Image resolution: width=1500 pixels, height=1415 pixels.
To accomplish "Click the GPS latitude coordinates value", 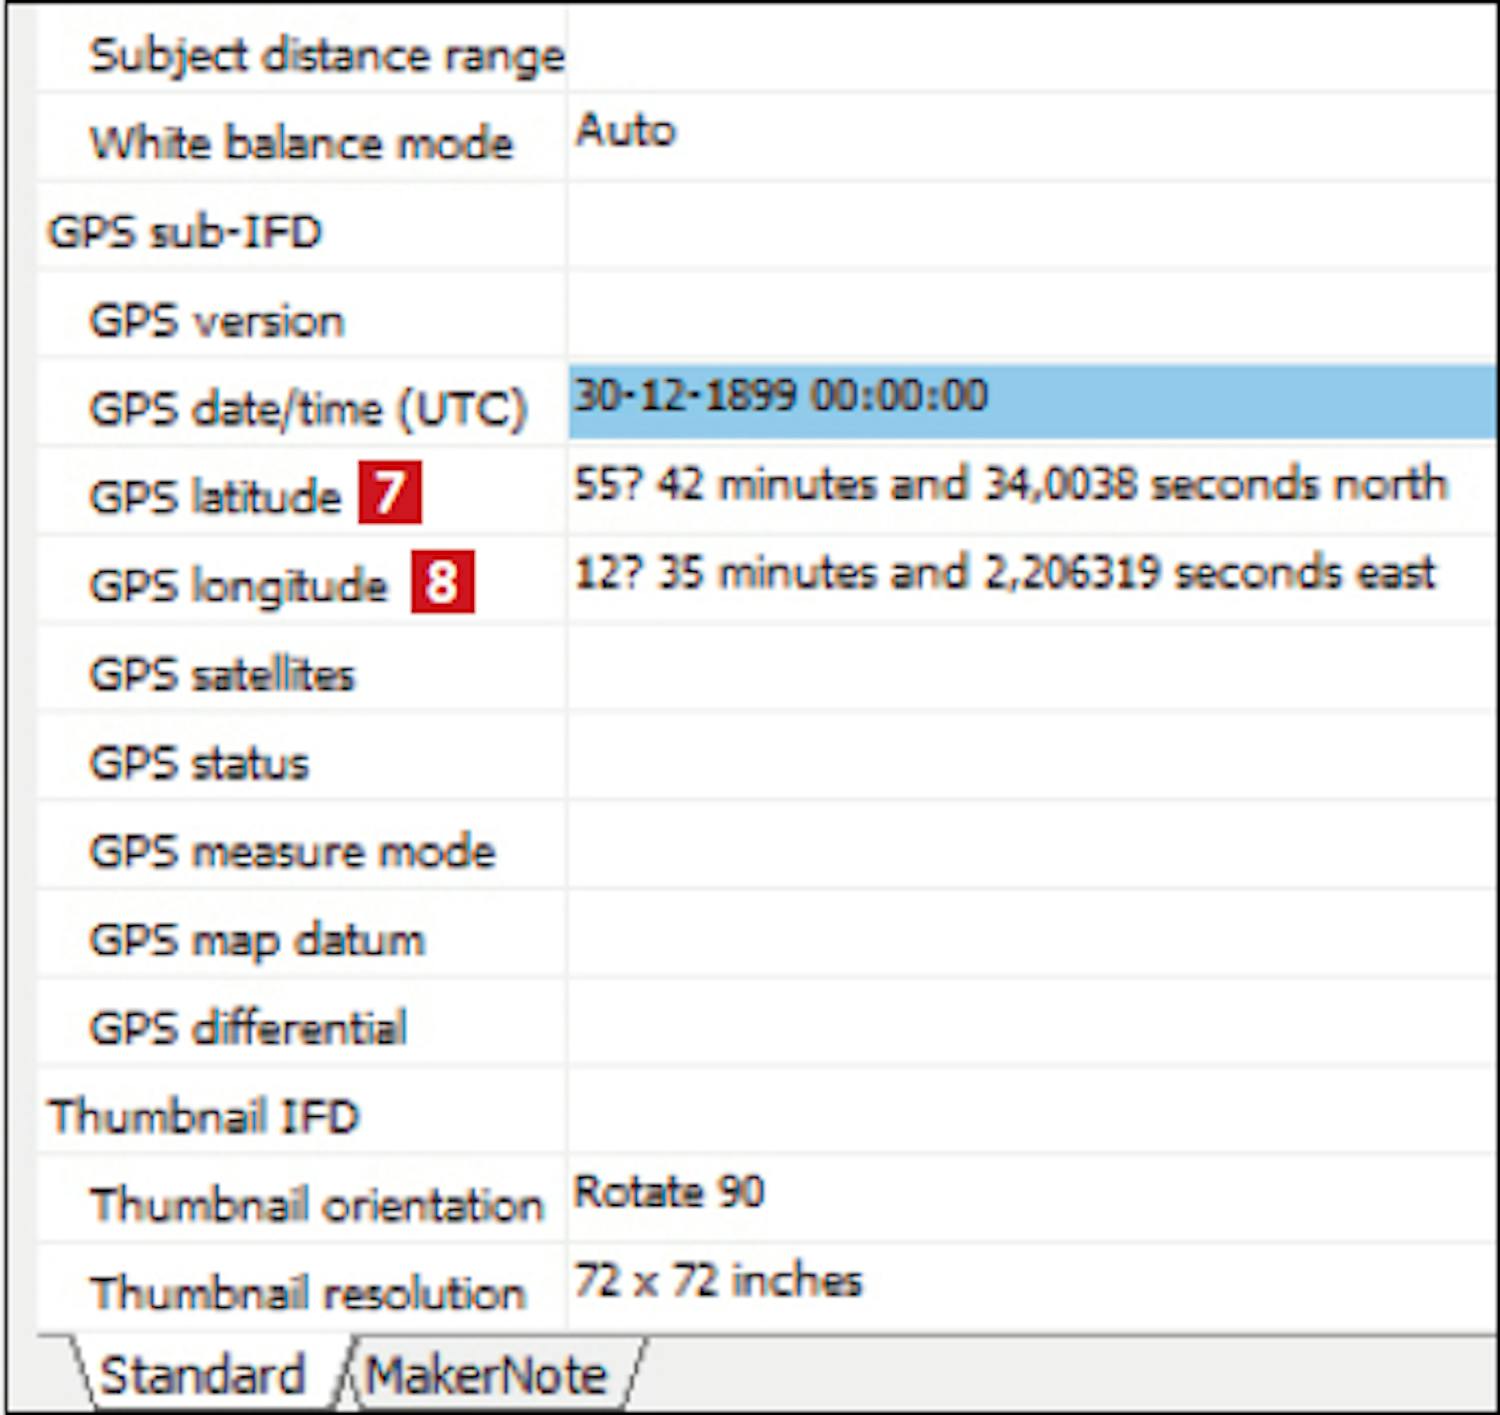I will click(x=1010, y=485).
